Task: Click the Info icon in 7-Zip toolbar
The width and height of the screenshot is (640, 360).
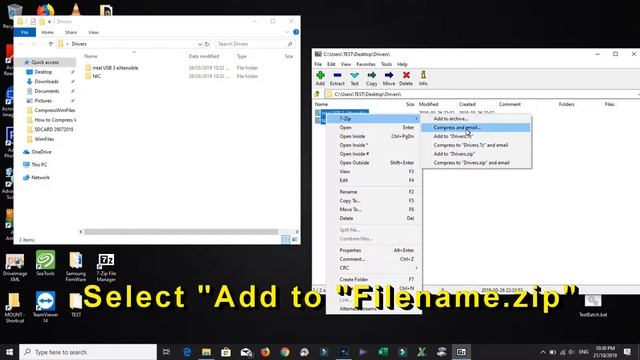Action: (x=423, y=76)
